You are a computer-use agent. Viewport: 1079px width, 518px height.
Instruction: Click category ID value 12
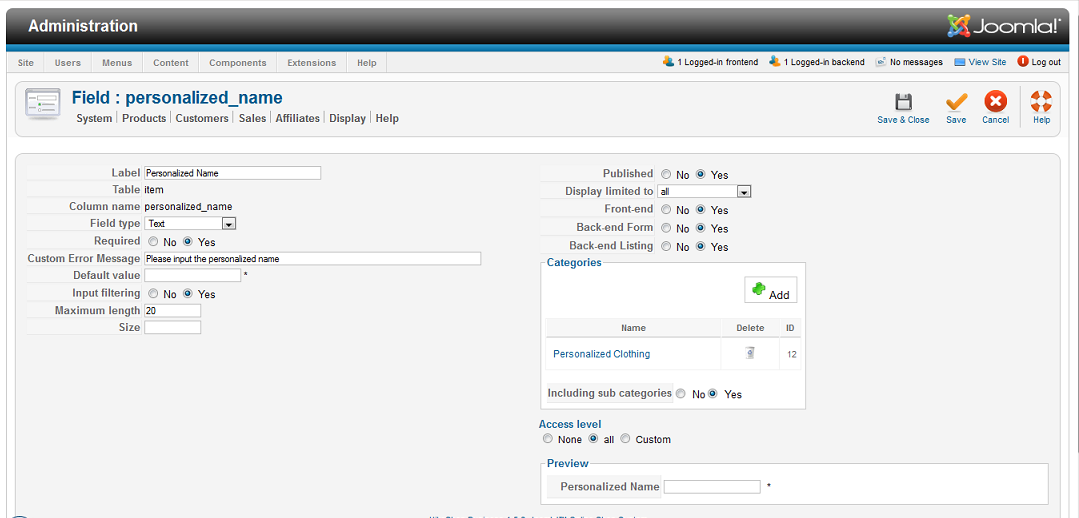point(792,354)
